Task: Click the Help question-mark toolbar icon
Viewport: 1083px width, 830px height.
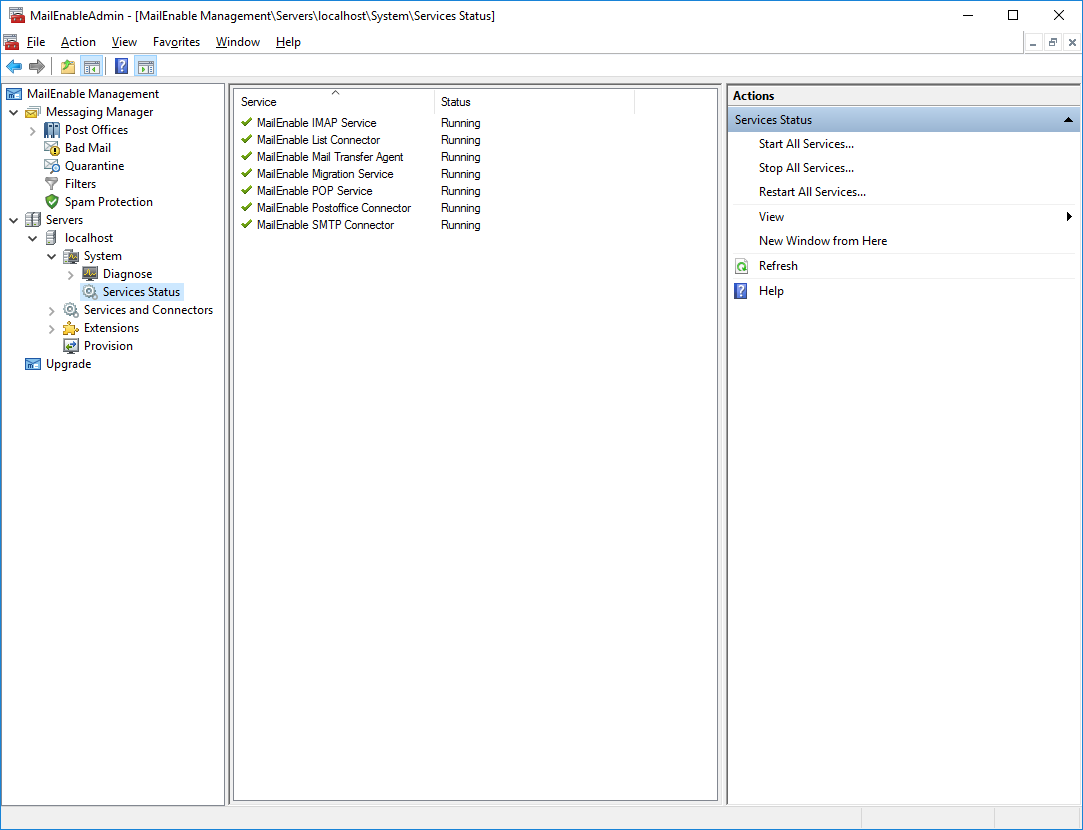Action: tap(120, 66)
